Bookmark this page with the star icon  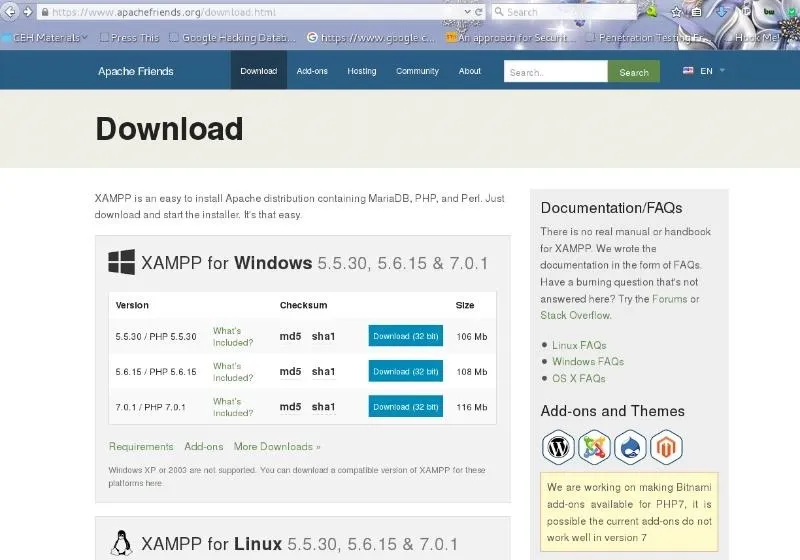[676, 12]
